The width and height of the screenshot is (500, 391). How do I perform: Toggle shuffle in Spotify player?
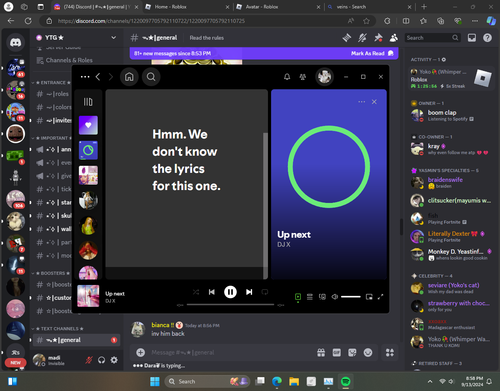click(196, 292)
